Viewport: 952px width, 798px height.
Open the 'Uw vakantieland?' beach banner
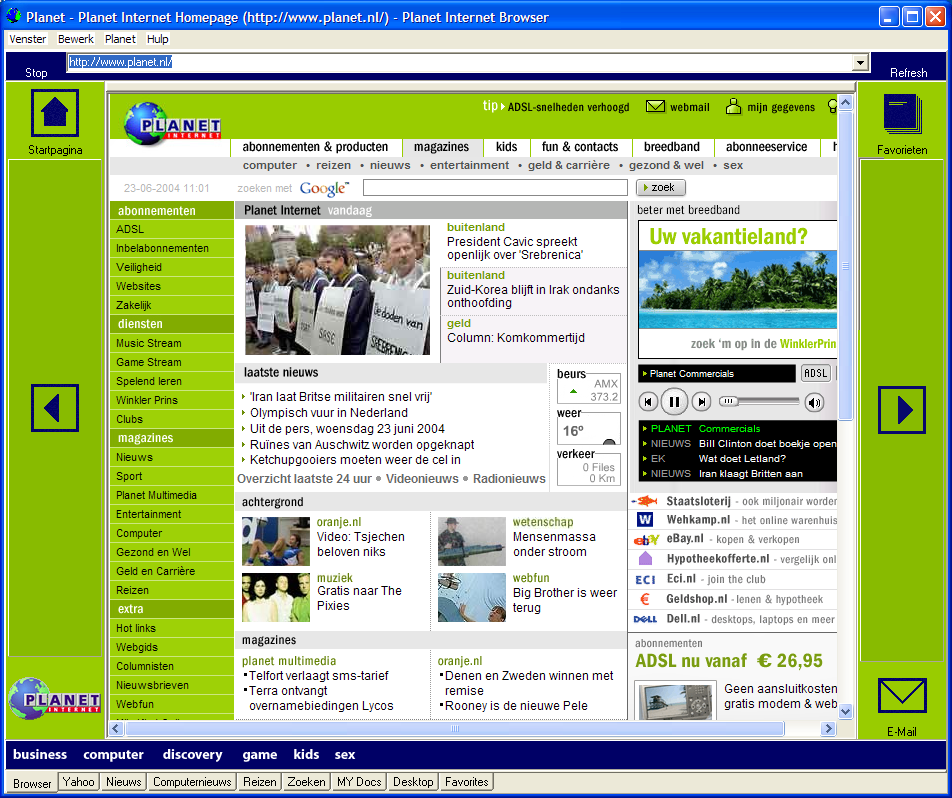[738, 289]
